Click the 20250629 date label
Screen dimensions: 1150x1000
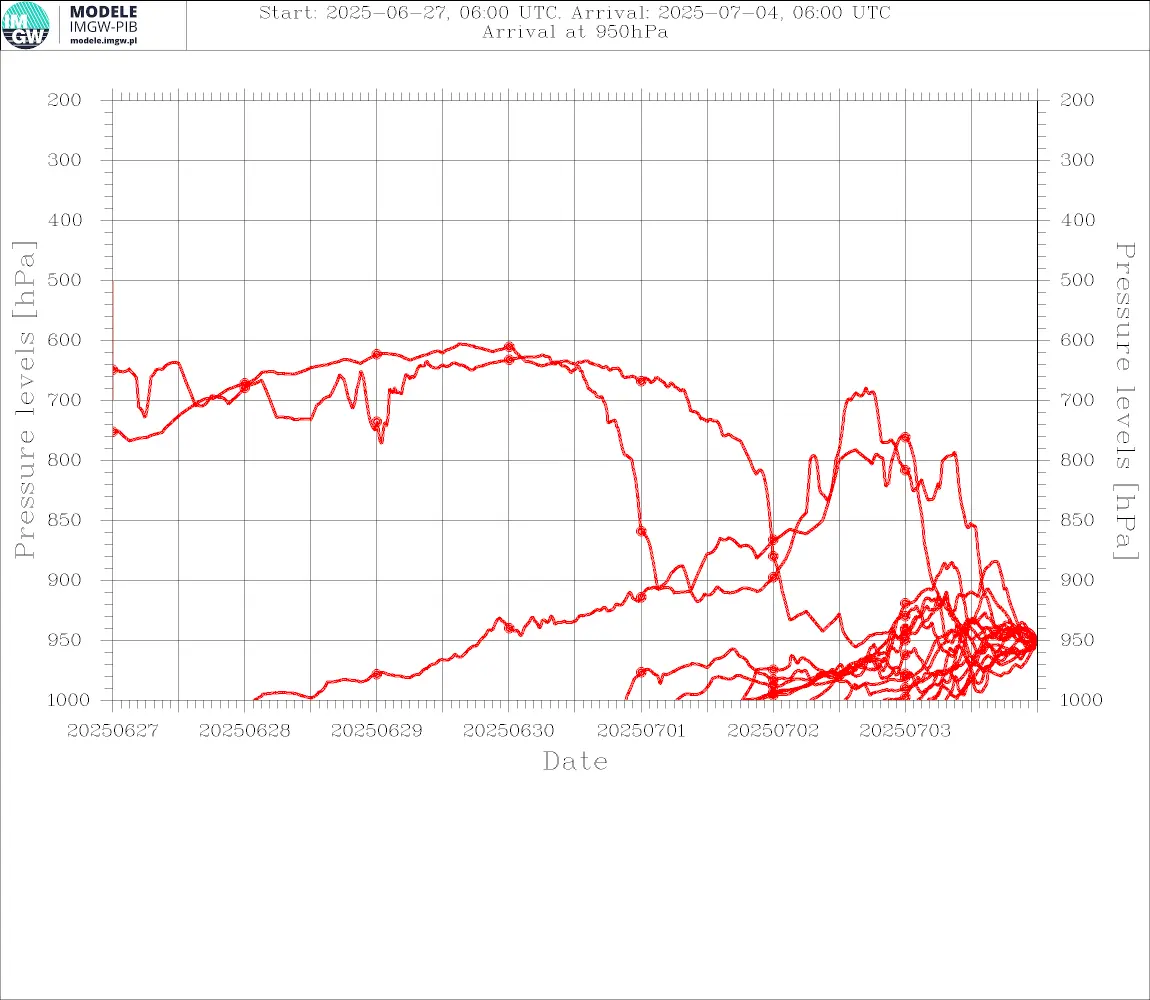(x=376, y=731)
